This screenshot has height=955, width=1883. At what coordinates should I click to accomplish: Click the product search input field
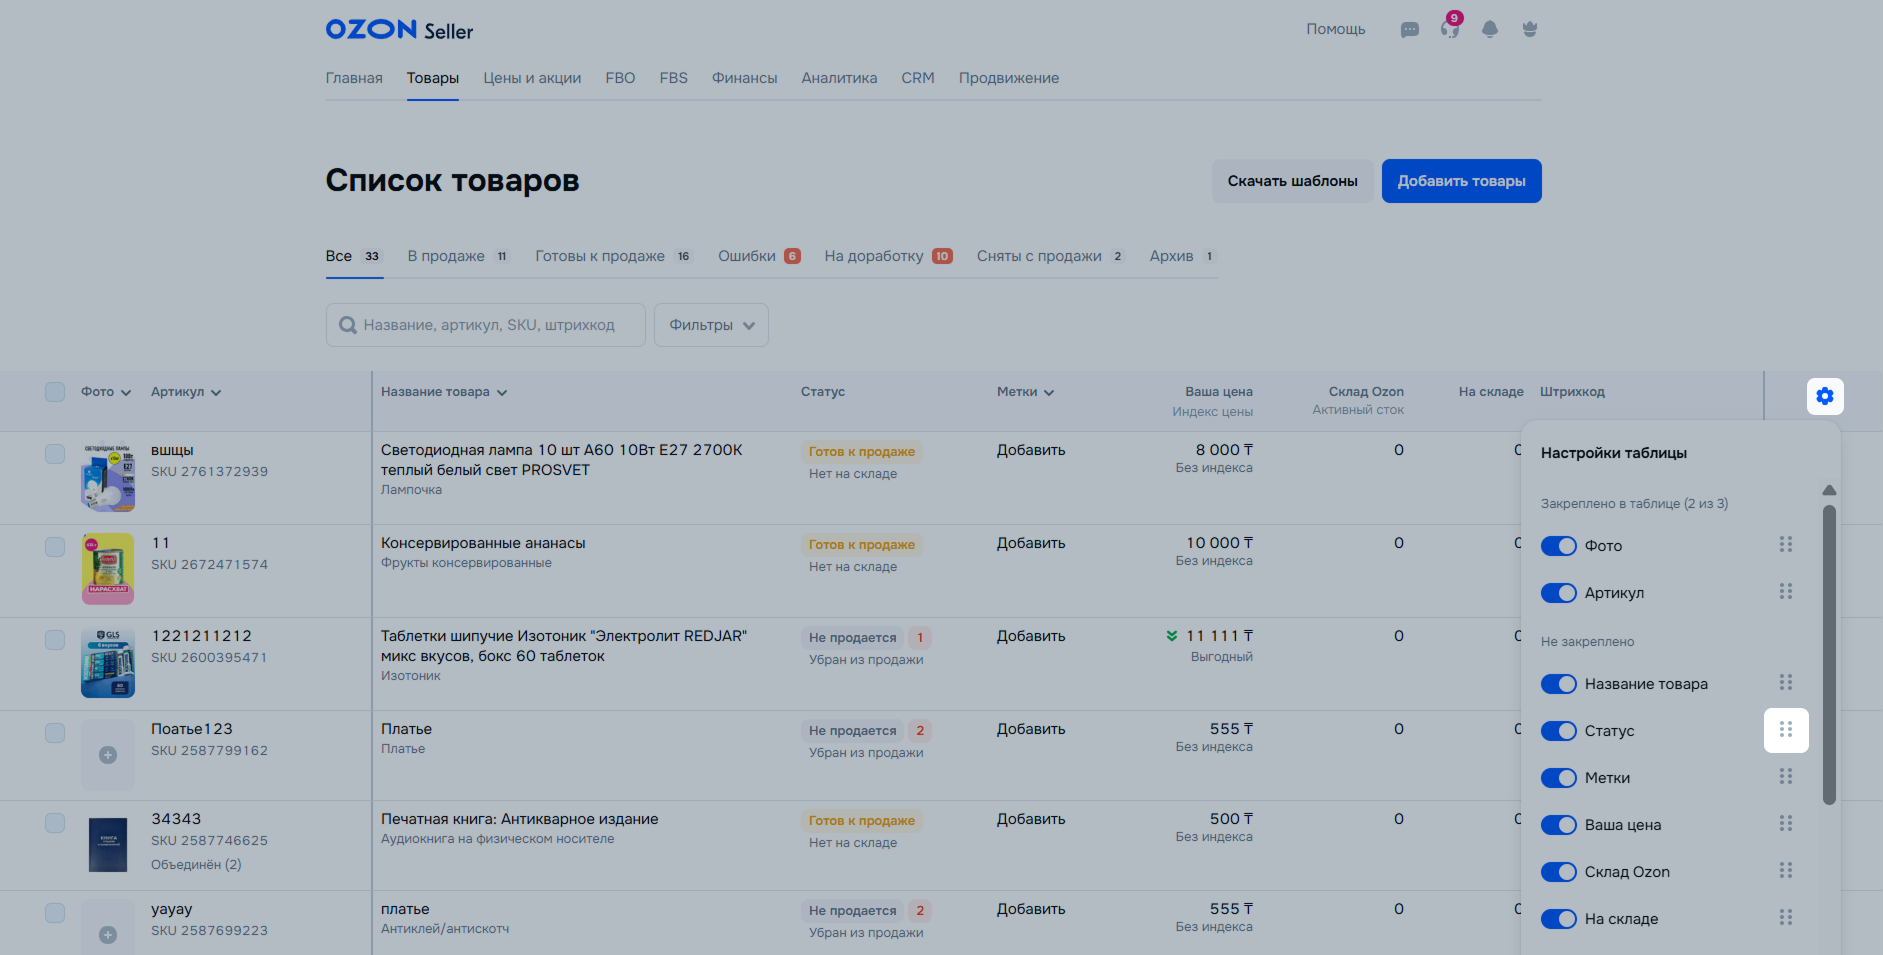487,325
